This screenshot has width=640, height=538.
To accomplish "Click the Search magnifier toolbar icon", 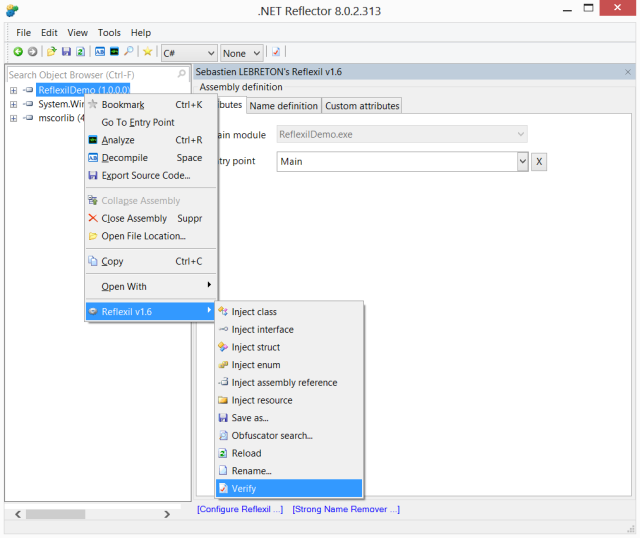I will [x=129, y=52].
